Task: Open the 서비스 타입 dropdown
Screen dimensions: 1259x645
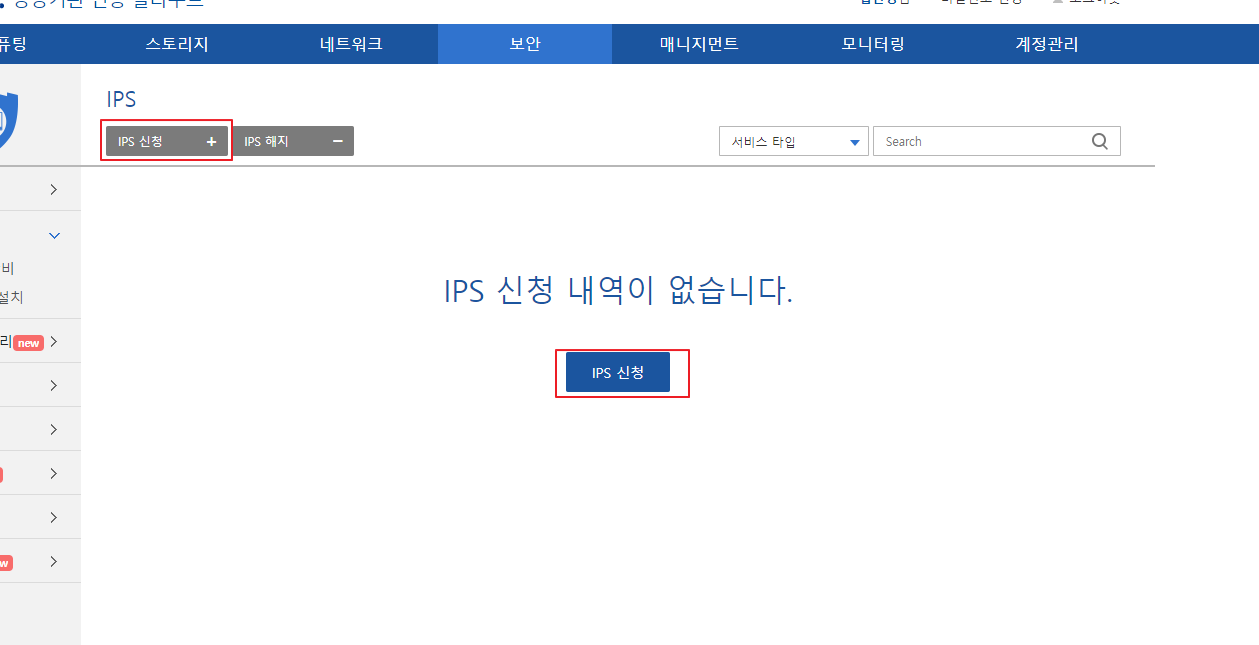Action: [793, 142]
